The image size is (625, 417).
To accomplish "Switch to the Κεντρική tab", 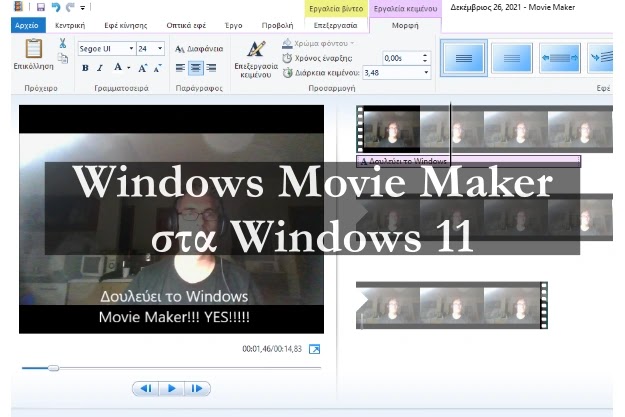I will (70, 25).
